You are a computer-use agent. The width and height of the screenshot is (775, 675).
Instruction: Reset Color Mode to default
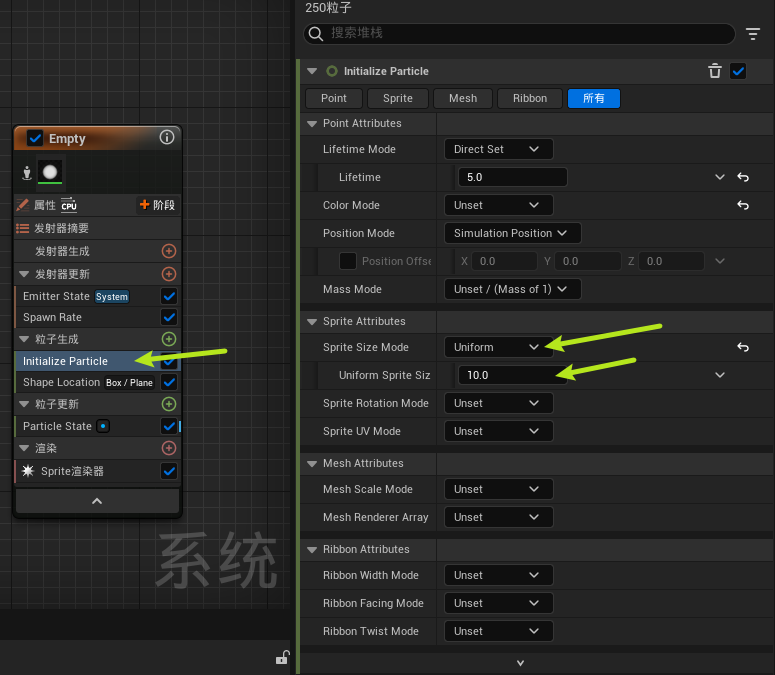pyautogui.click(x=743, y=205)
